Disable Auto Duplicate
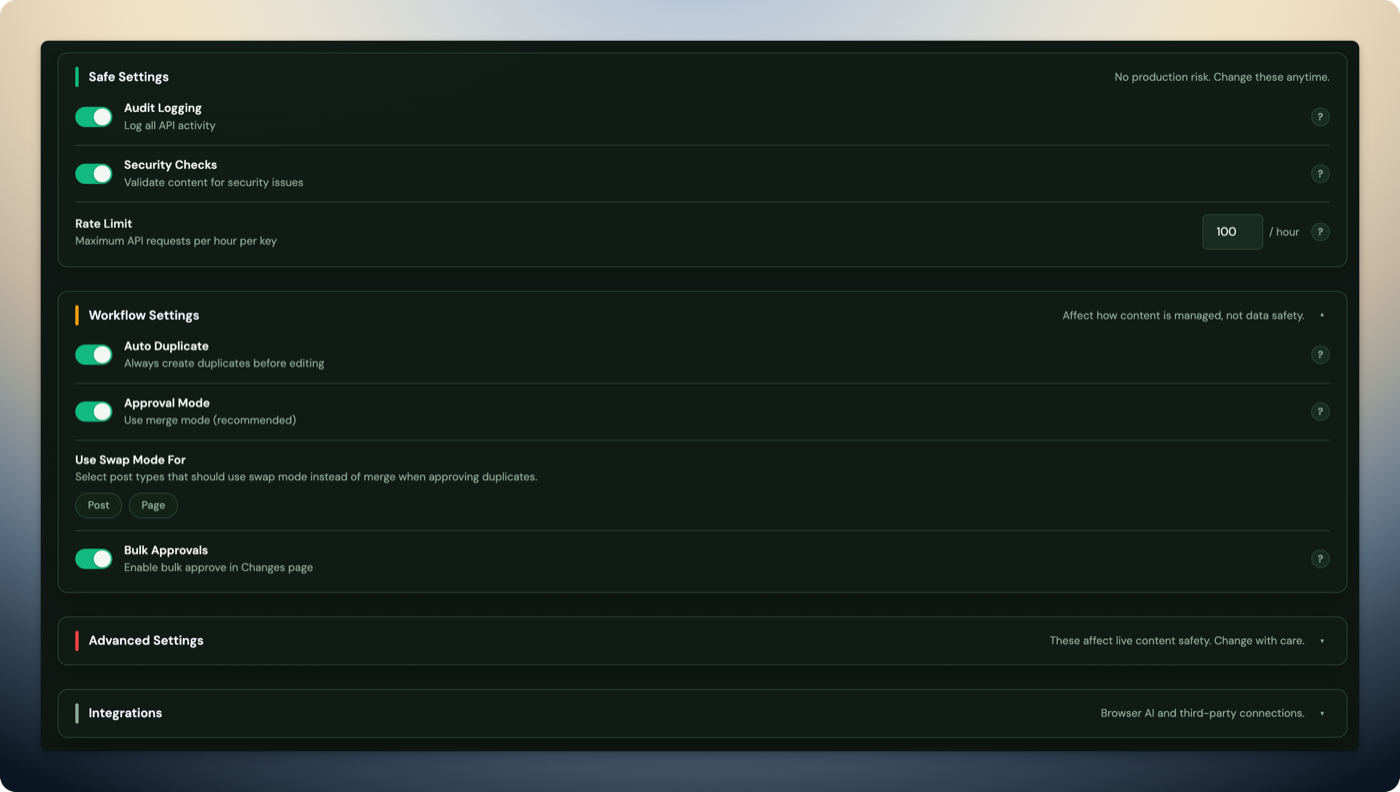 tap(93, 354)
